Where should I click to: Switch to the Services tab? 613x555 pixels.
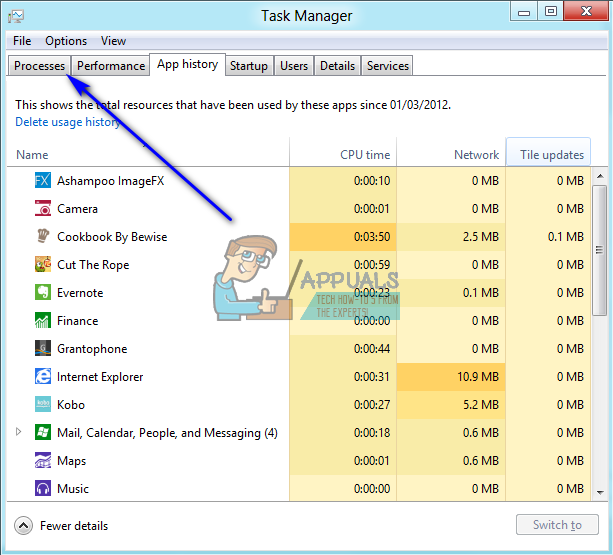tap(388, 66)
